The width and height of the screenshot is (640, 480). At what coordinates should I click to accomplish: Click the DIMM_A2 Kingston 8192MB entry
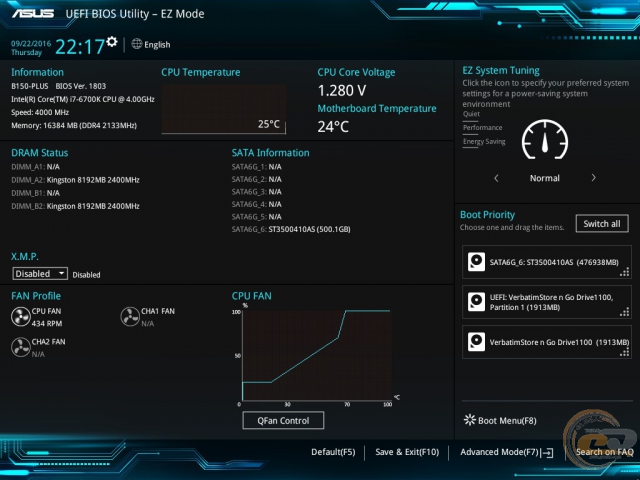pos(76,180)
